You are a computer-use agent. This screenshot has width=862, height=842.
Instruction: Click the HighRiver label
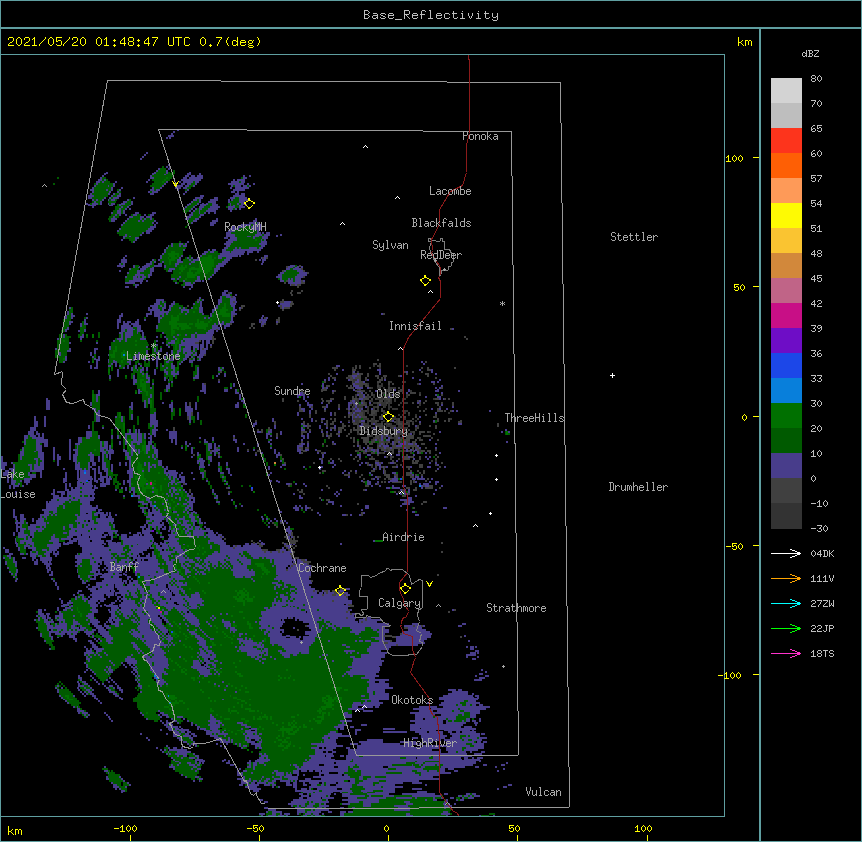pos(430,743)
